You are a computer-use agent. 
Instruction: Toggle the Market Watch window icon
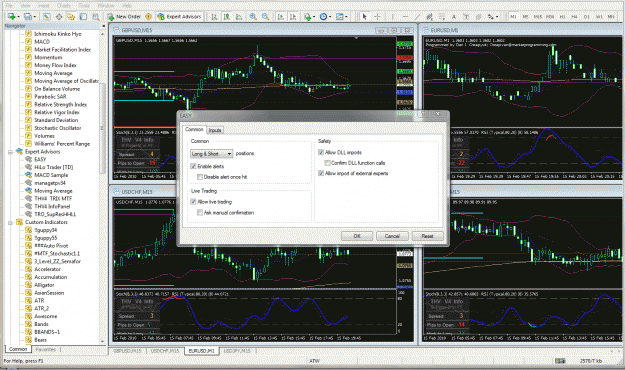[47, 16]
